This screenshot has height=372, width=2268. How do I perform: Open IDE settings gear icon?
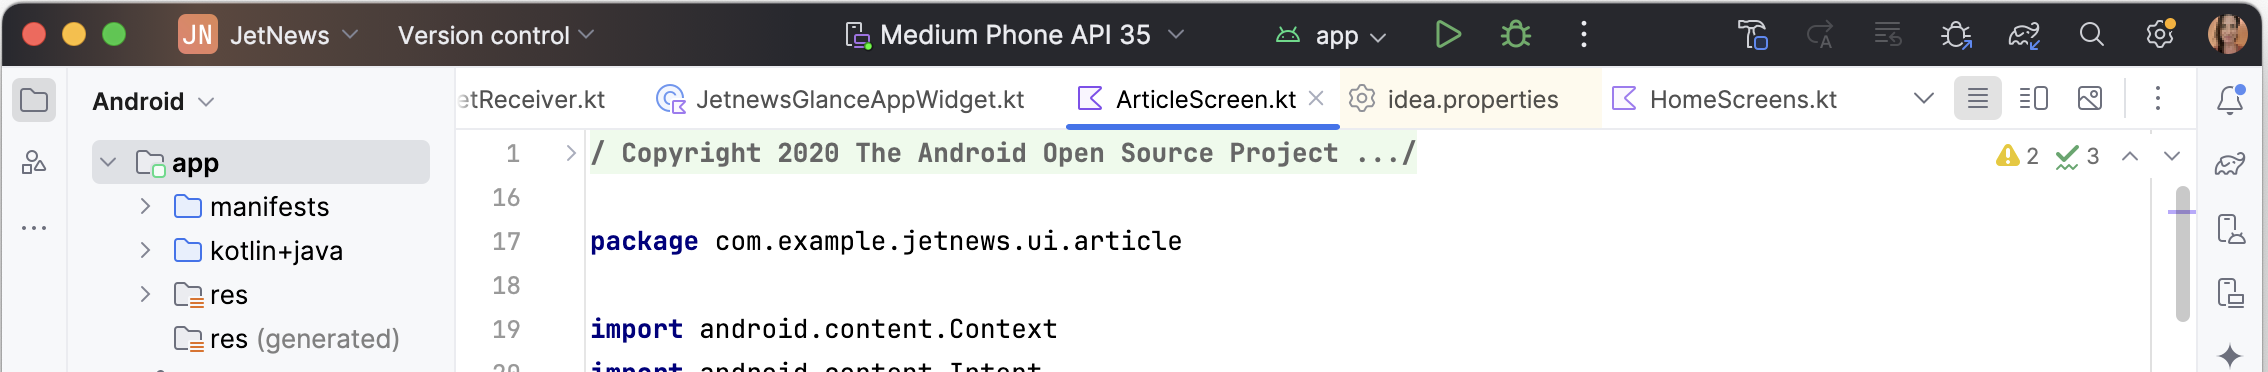click(x=2160, y=34)
